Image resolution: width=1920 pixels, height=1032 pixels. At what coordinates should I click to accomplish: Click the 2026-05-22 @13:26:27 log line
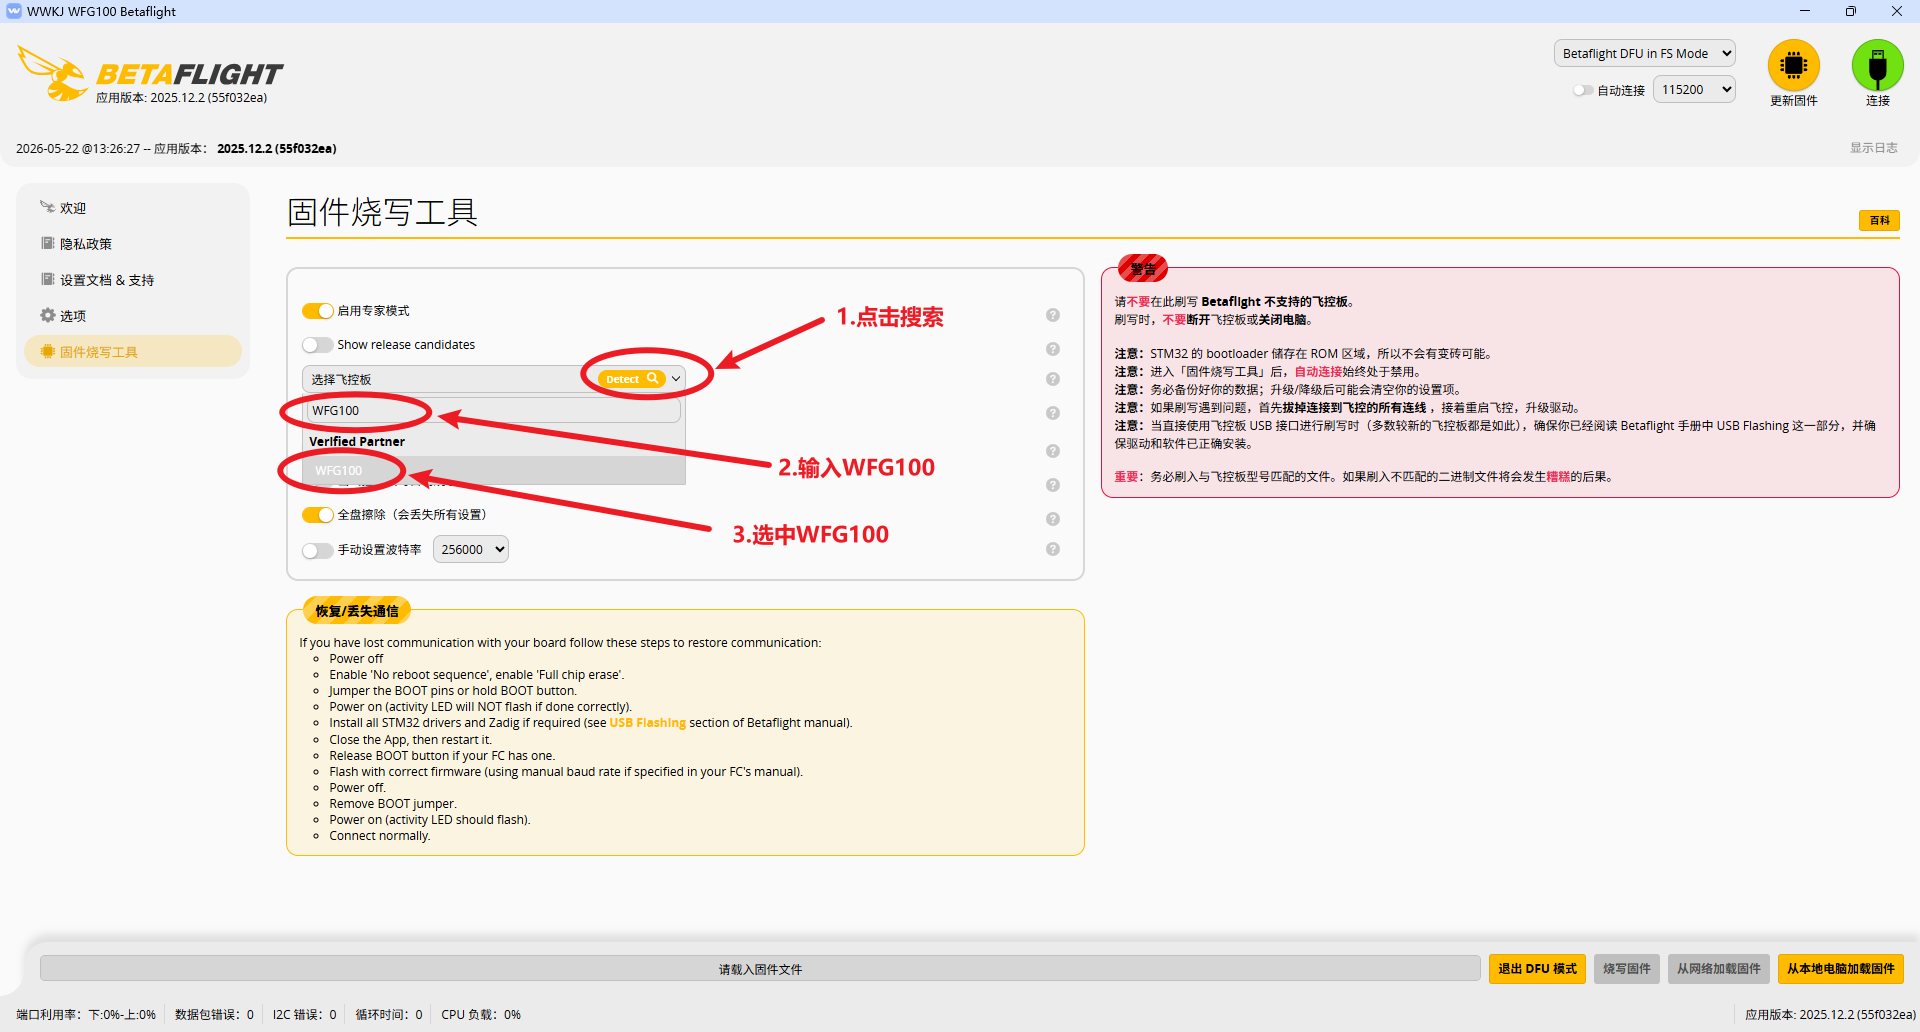coord(176,149)
